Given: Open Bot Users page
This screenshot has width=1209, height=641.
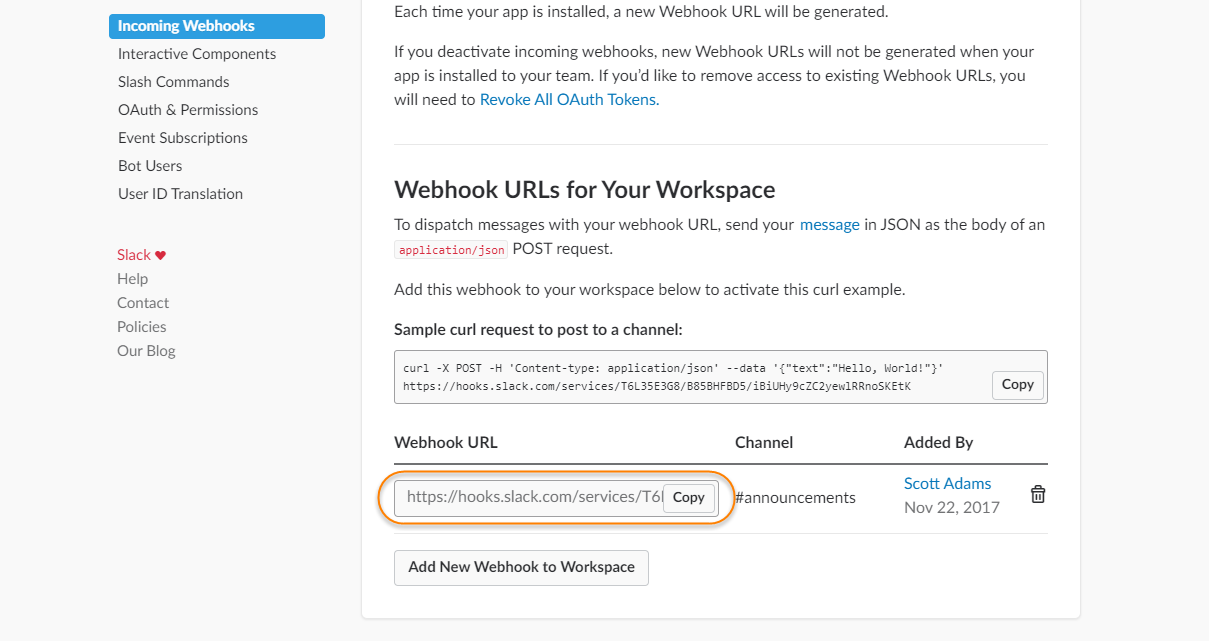Looking at the screenshot, I should coord(150,166).
